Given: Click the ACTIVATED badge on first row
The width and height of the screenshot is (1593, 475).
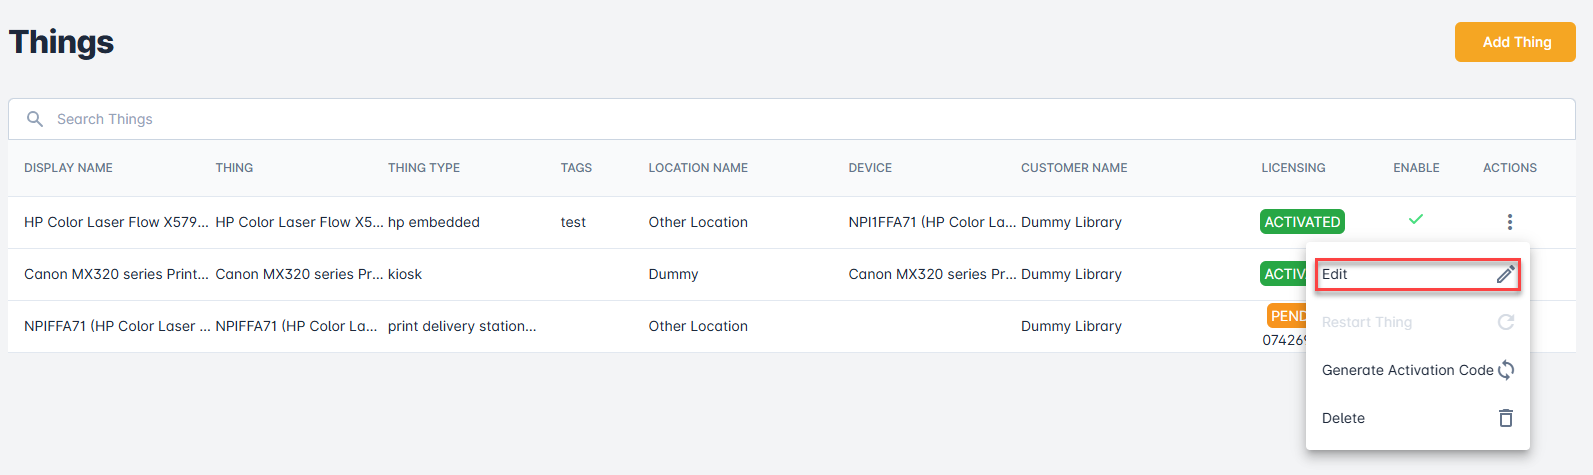Looking at the screenshot, I should click(x=1301, y=222).
